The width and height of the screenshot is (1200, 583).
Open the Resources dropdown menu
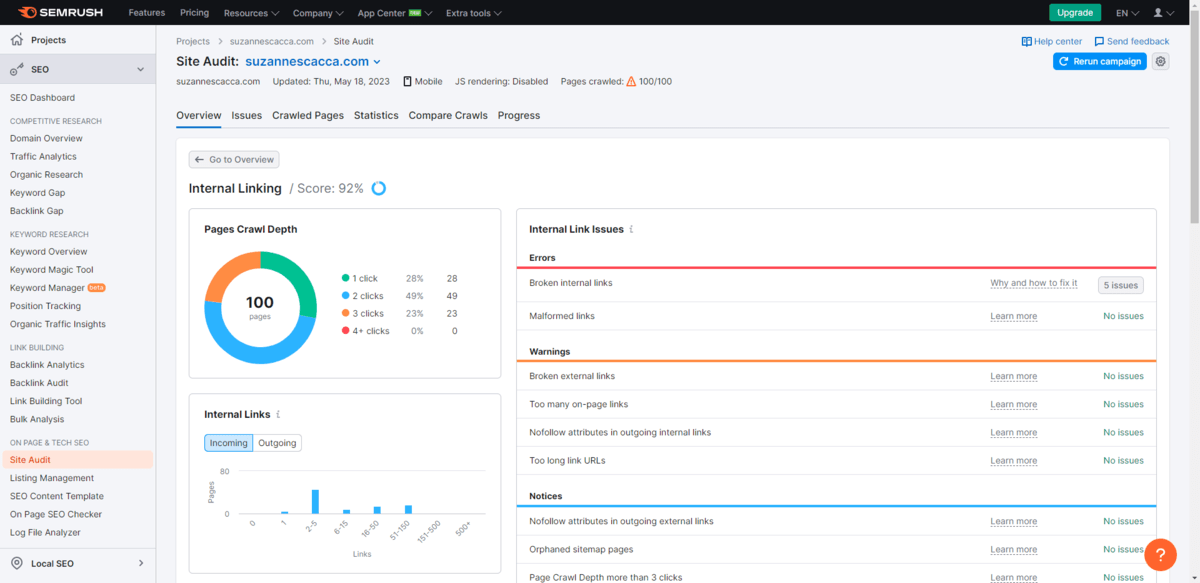coord(252,13)
